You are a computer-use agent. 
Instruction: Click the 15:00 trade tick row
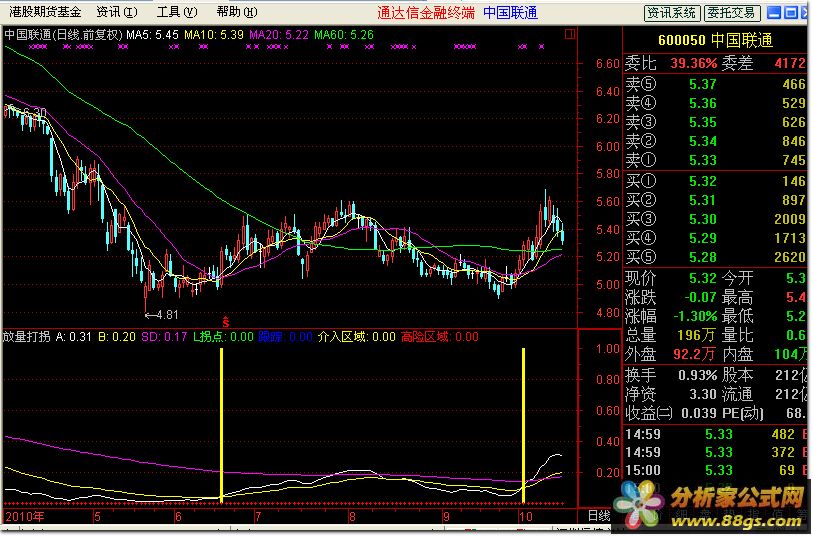coord(714,471)
